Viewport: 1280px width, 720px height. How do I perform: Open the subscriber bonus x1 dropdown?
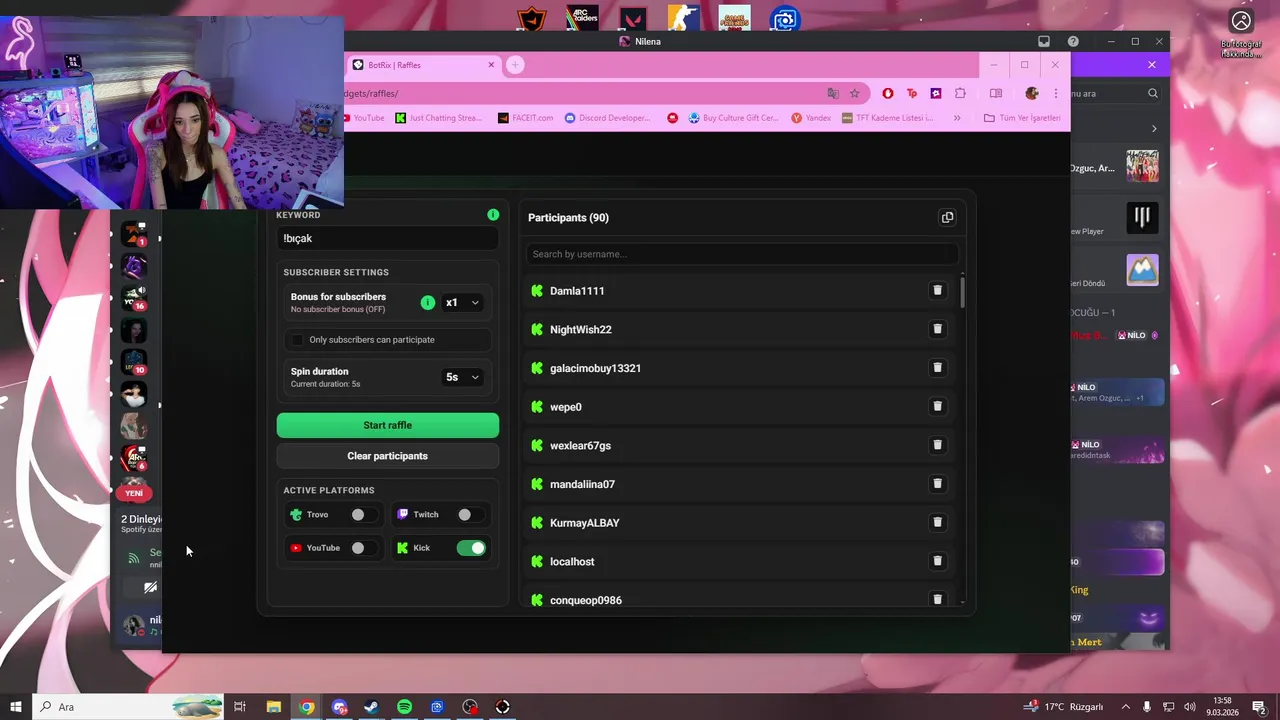tap(462, 302)
